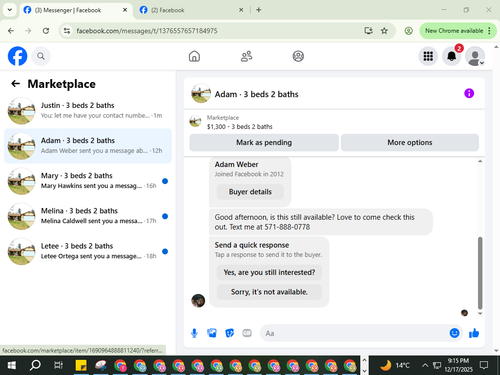Open Mary 3 beds 2 baths conversation
This screenshot has height=375, width=500.
coord(88,181)
